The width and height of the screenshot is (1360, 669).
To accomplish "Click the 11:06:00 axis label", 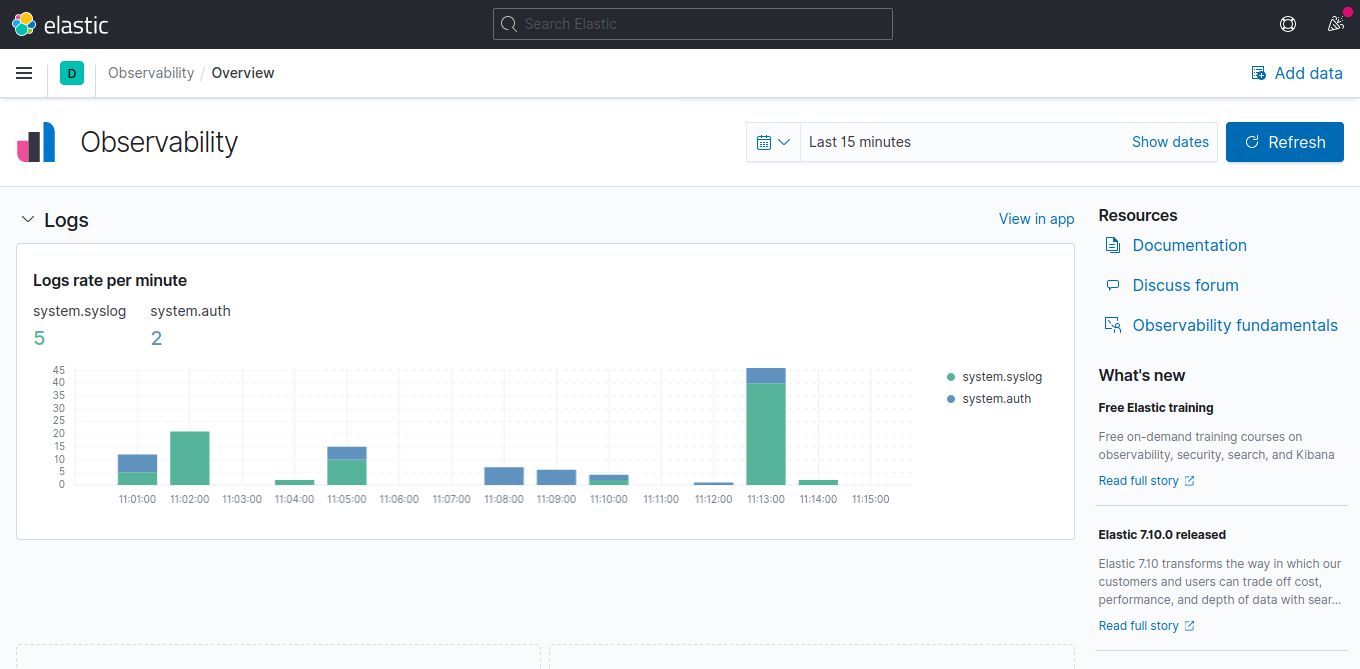I will (x=399, y=499).
